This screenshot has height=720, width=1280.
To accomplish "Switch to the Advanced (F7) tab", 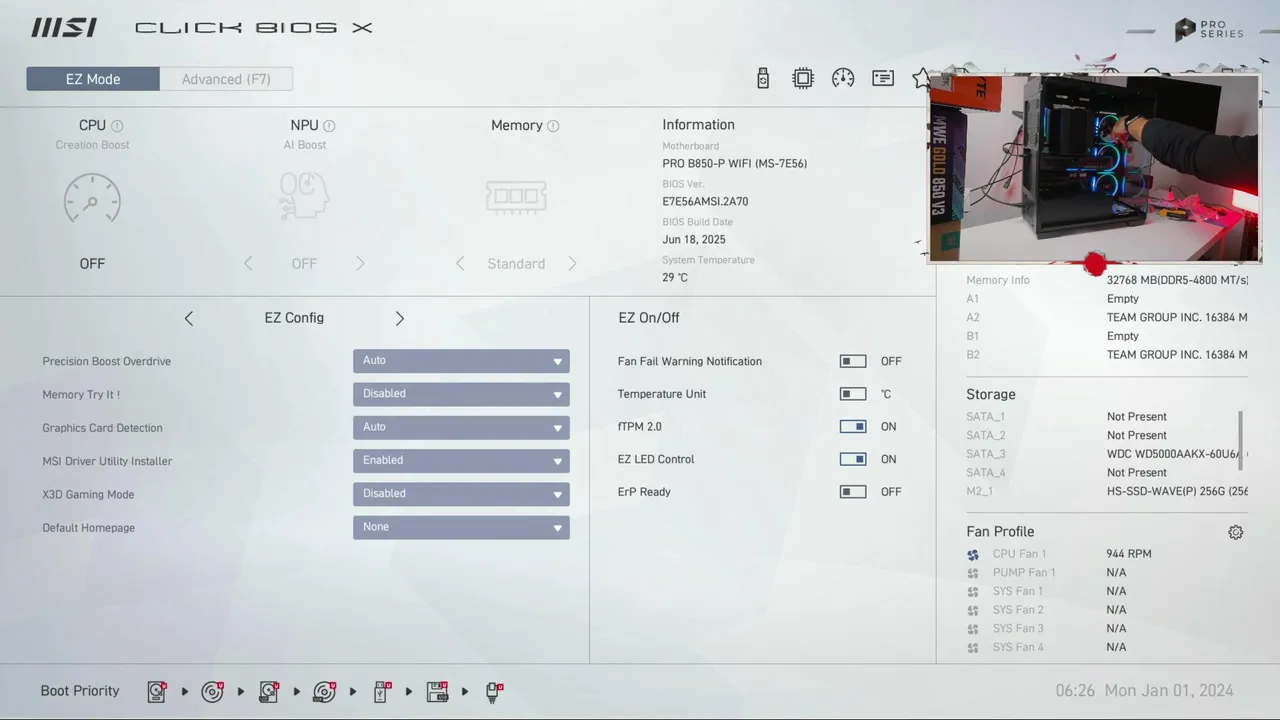I will coord(226,79).
